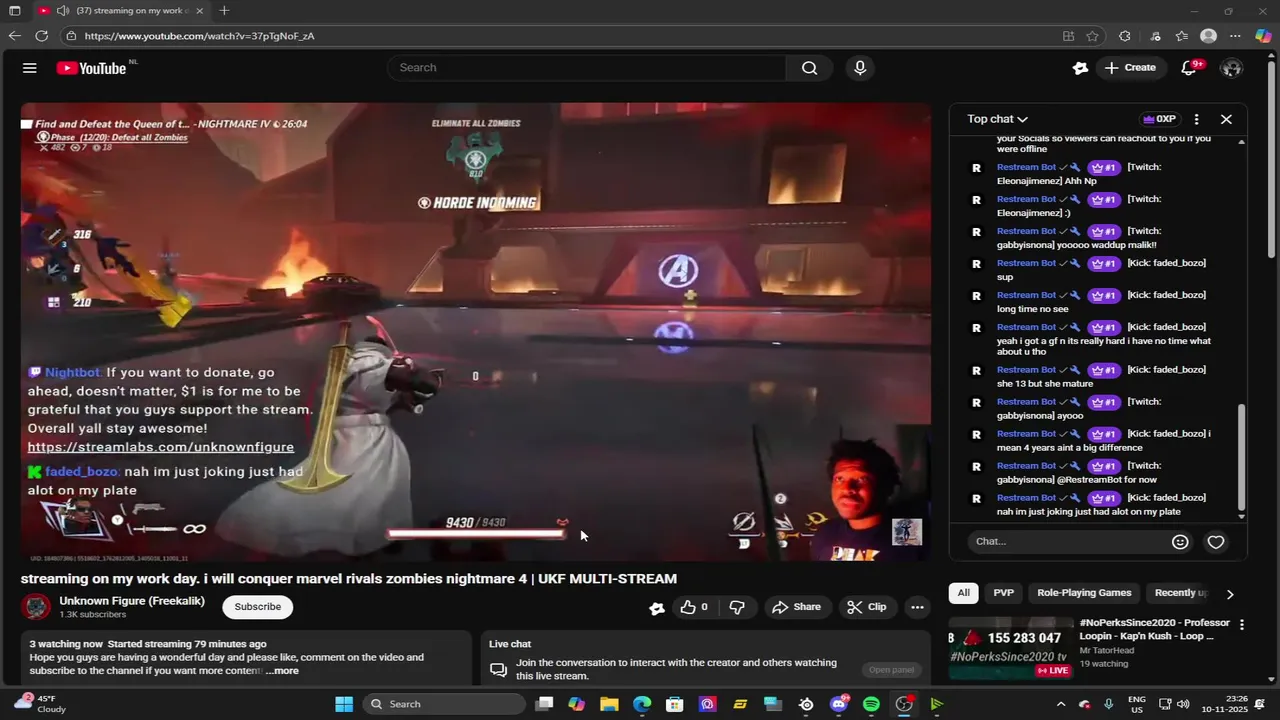
Task: Open Discord from the taskbar
Action: point(838,704)
